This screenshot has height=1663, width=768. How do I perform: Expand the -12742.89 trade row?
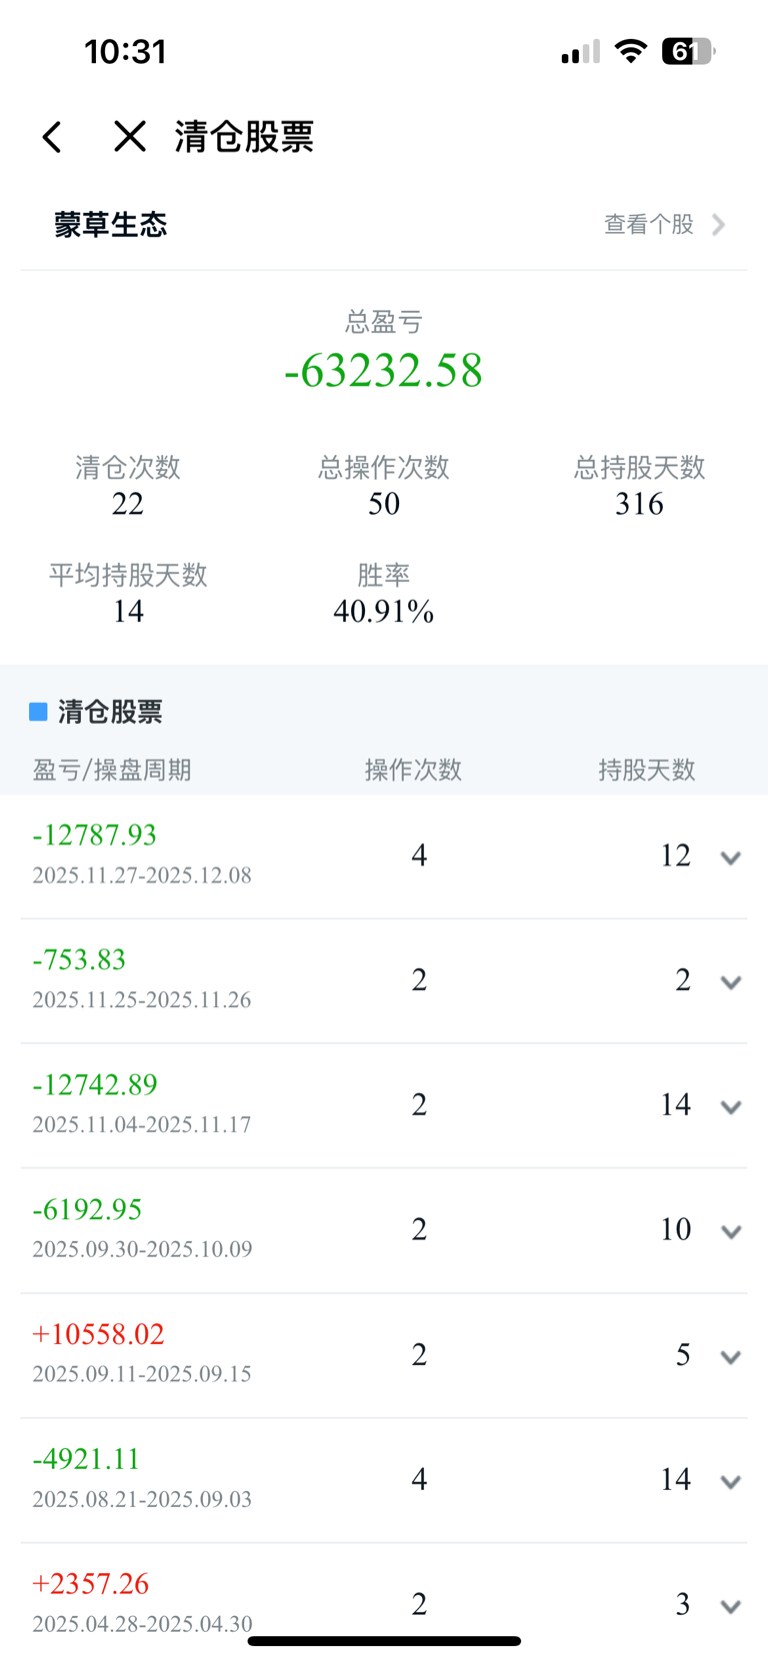[731, 1107]
